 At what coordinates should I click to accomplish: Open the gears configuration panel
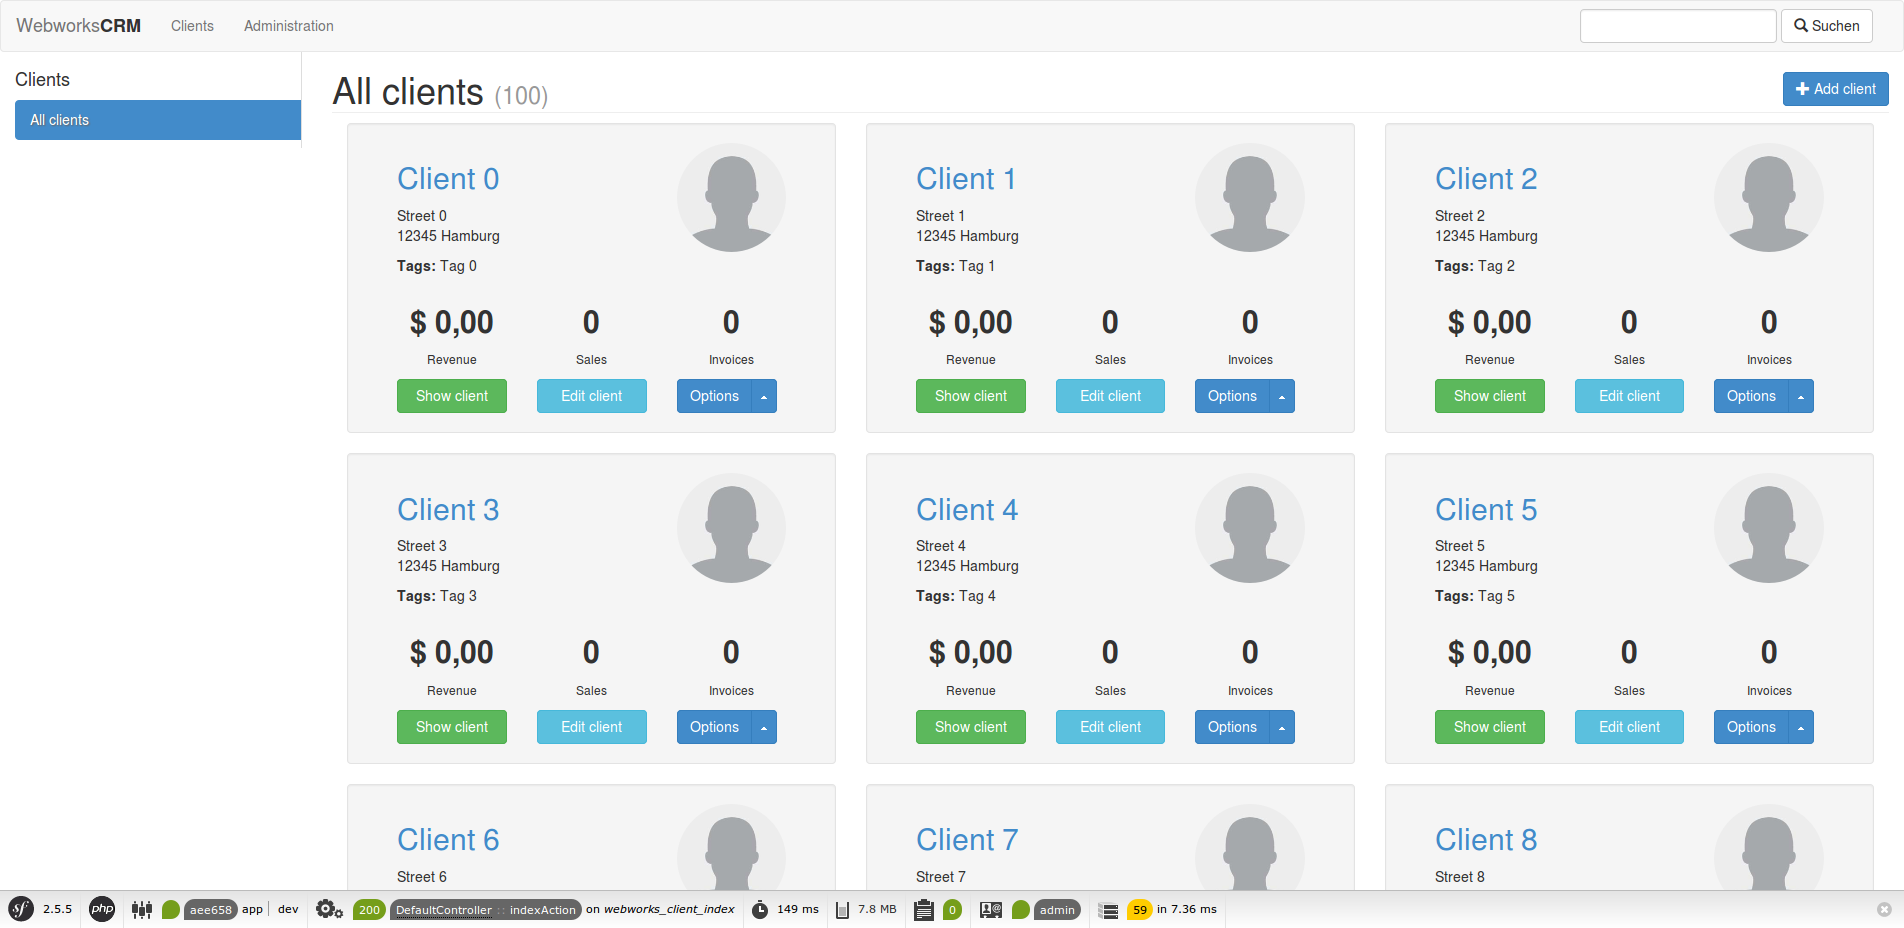pyautogui.click(x=328, y=910)
